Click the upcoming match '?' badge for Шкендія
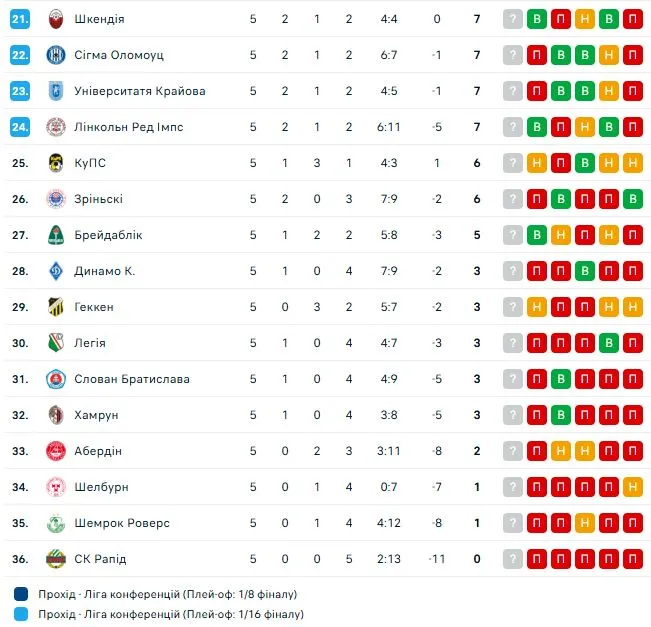The image size is (651, 627). coord(513,19)
